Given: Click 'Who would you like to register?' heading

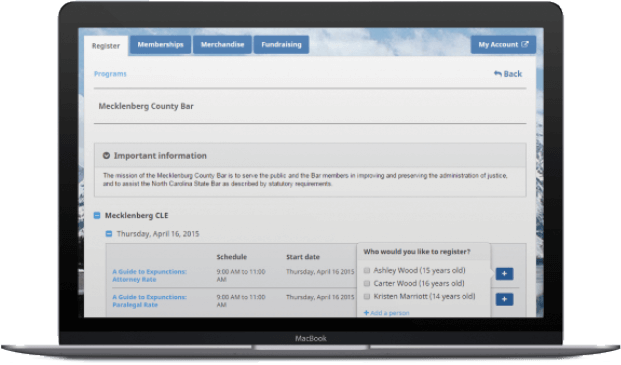Looking at the screenshot, I should (417, 252).
